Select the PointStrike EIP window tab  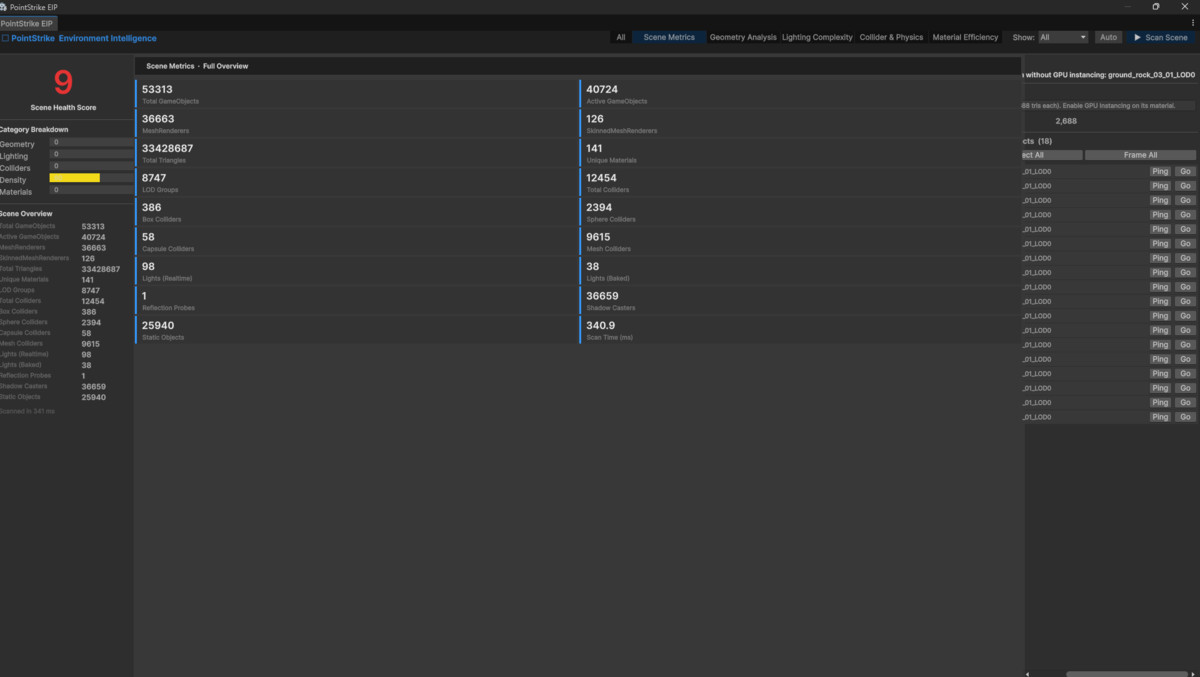[29, 23]
